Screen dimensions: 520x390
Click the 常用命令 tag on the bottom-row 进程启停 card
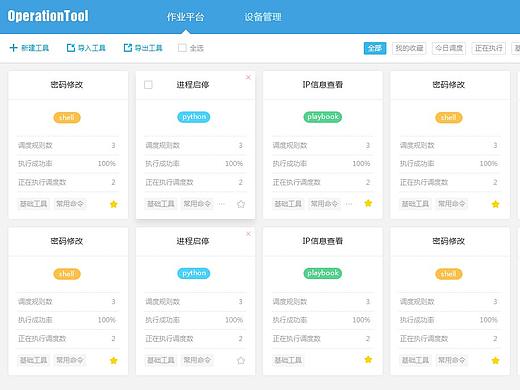197,360
